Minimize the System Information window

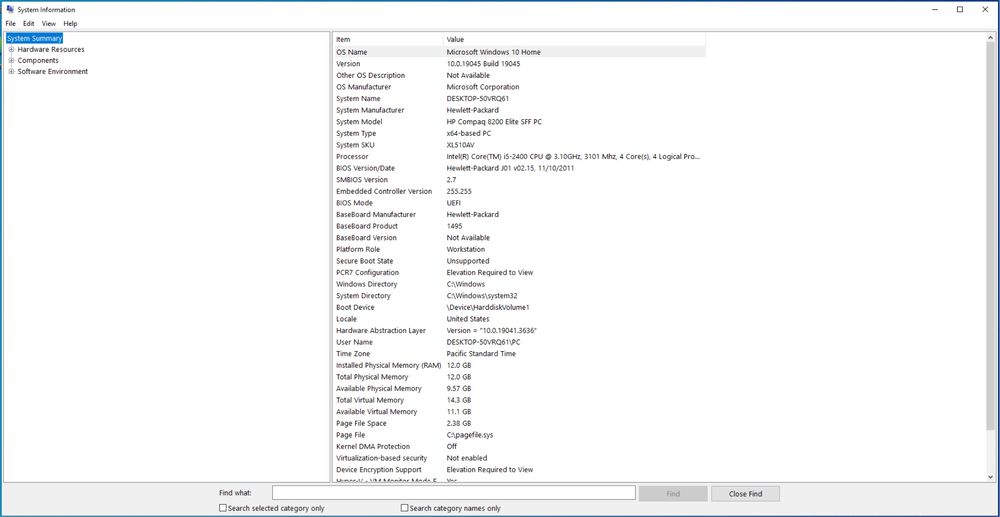coord(935,9)
